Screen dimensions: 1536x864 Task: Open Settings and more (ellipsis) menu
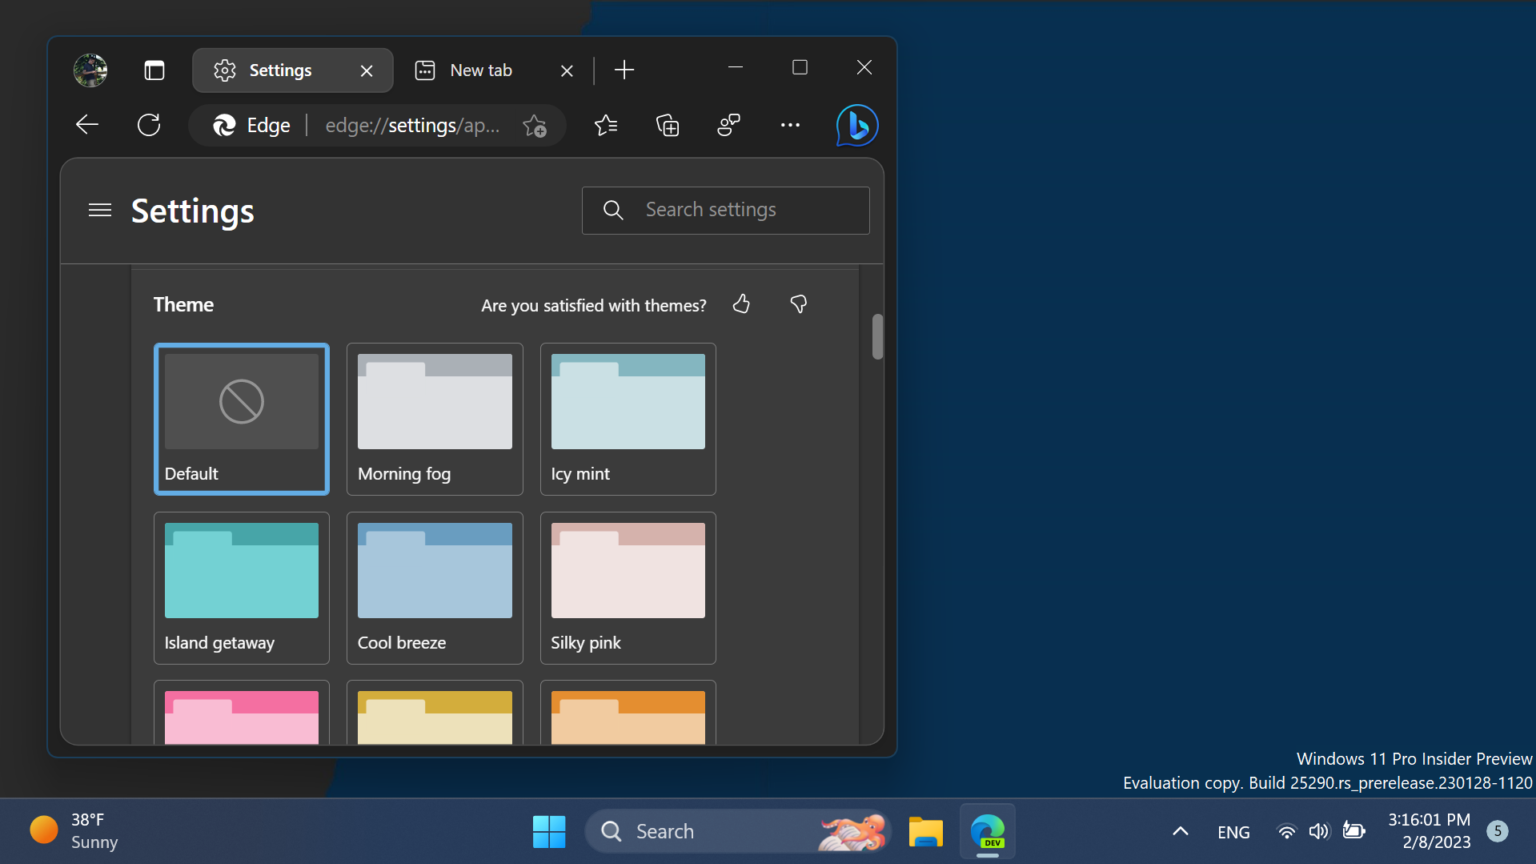pos(790,125)
